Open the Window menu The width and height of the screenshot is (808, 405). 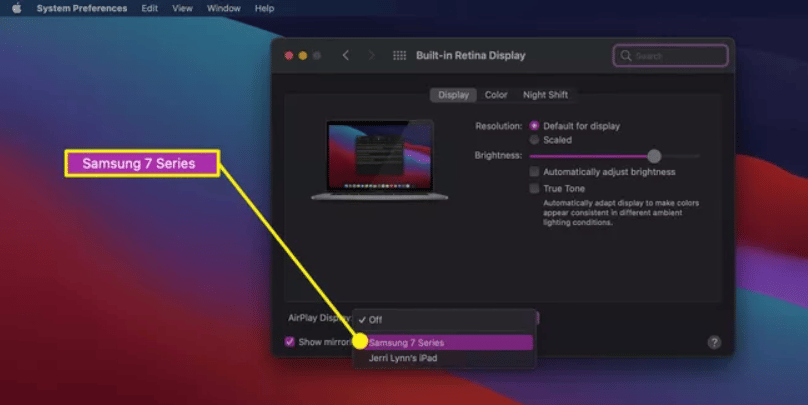224,8
